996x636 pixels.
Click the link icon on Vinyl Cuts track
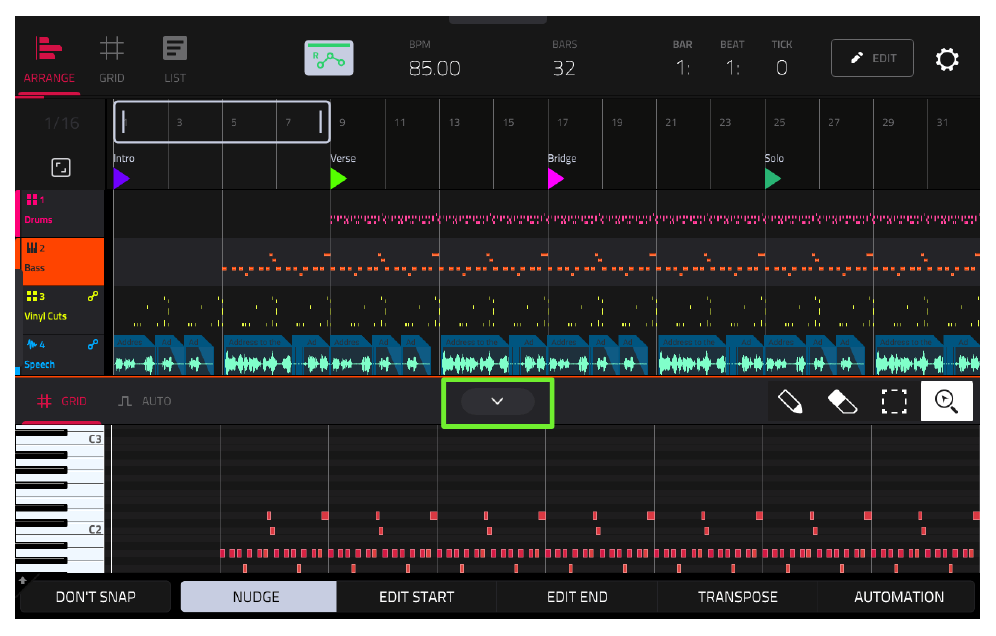click(x=93, y=296)
